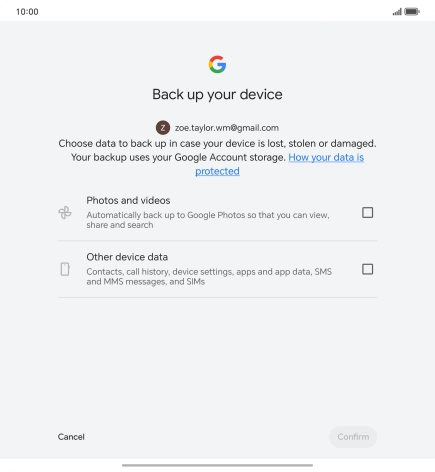Tap the Choose data to back up paragraph
Image resolution: width=435 pixels, height=472 pixels.
[217, 157]
